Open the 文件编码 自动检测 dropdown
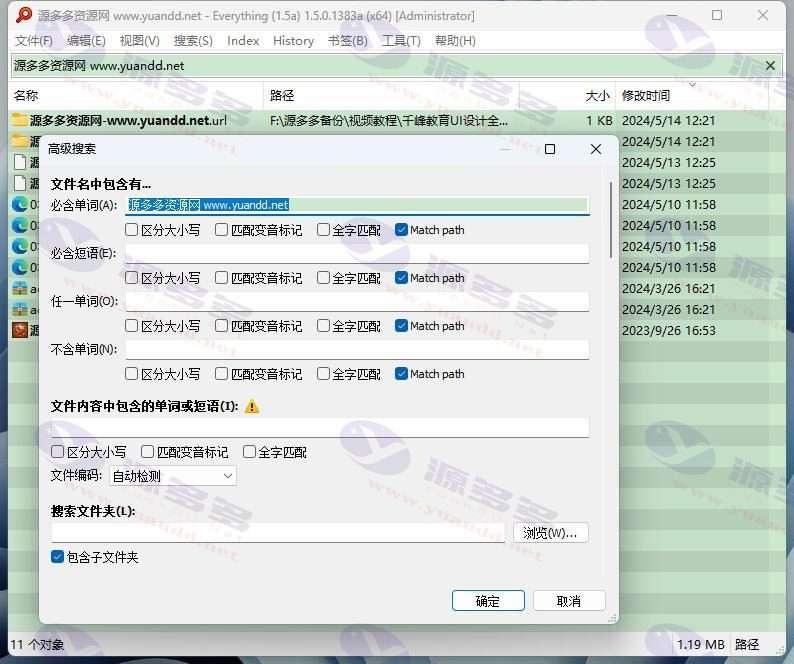The image size is (794, 664). point(173,476)
